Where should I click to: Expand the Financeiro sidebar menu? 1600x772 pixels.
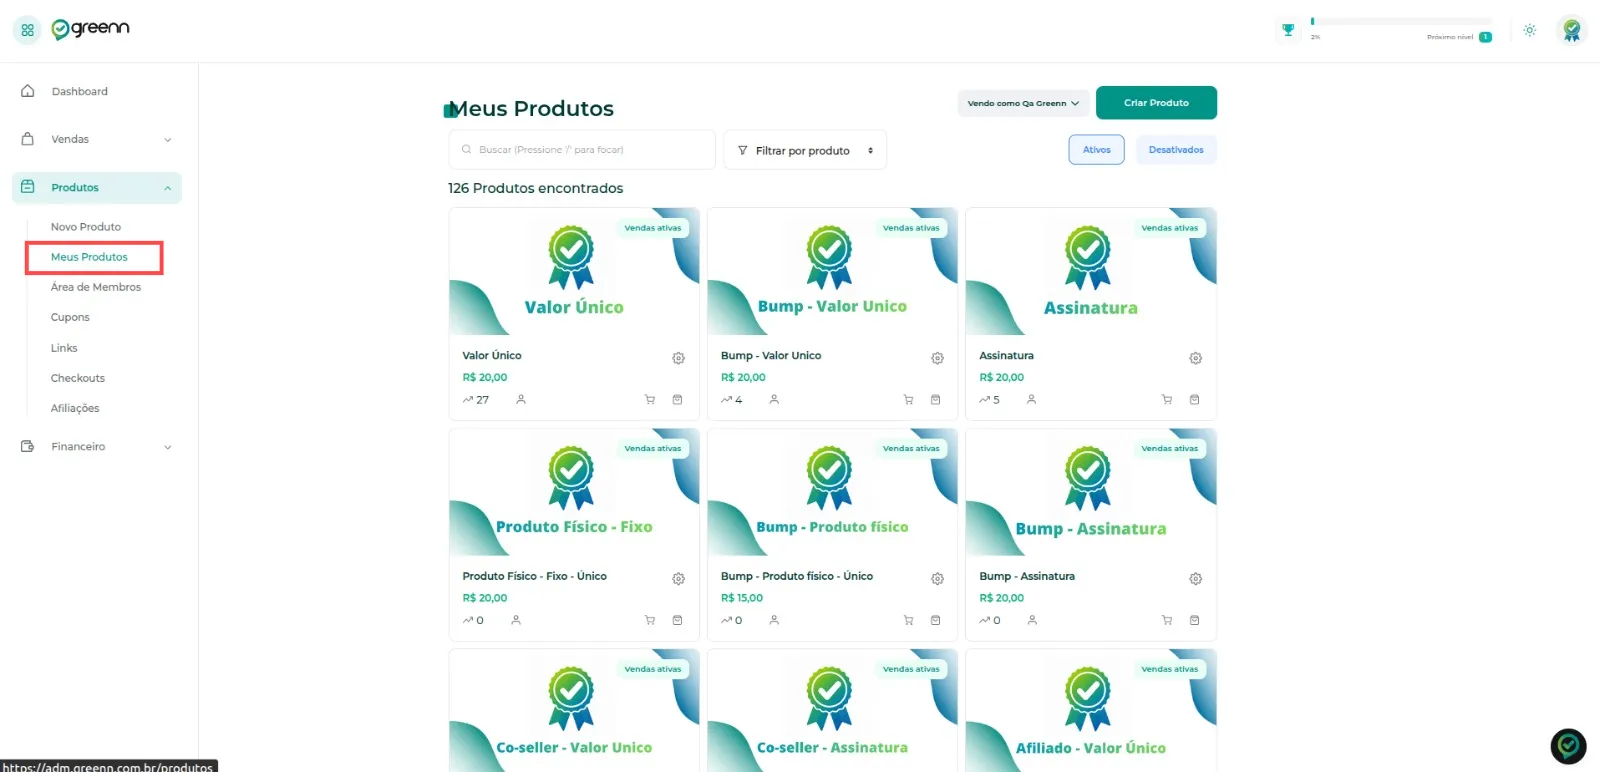(x=97, y=447)
